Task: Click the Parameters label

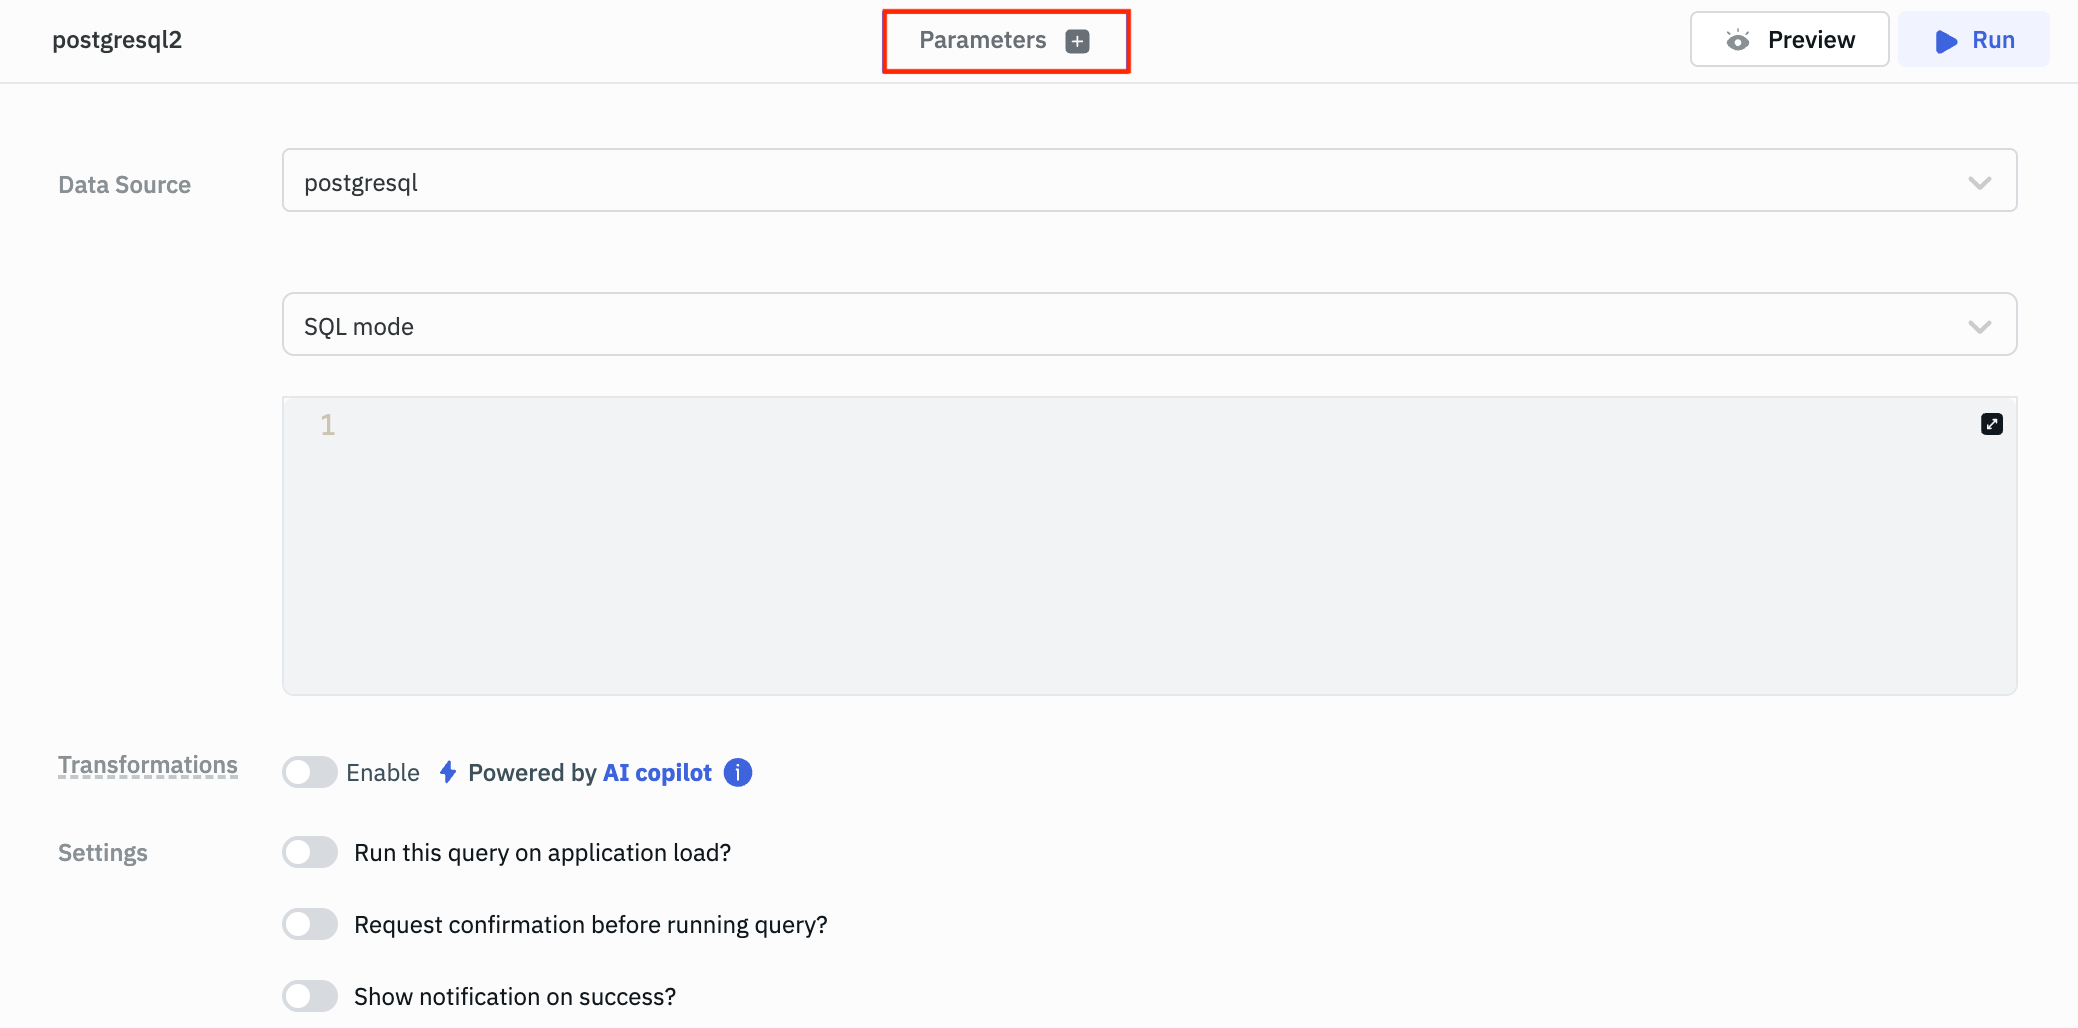Action: pyautogui.click(x=982, y=41)
